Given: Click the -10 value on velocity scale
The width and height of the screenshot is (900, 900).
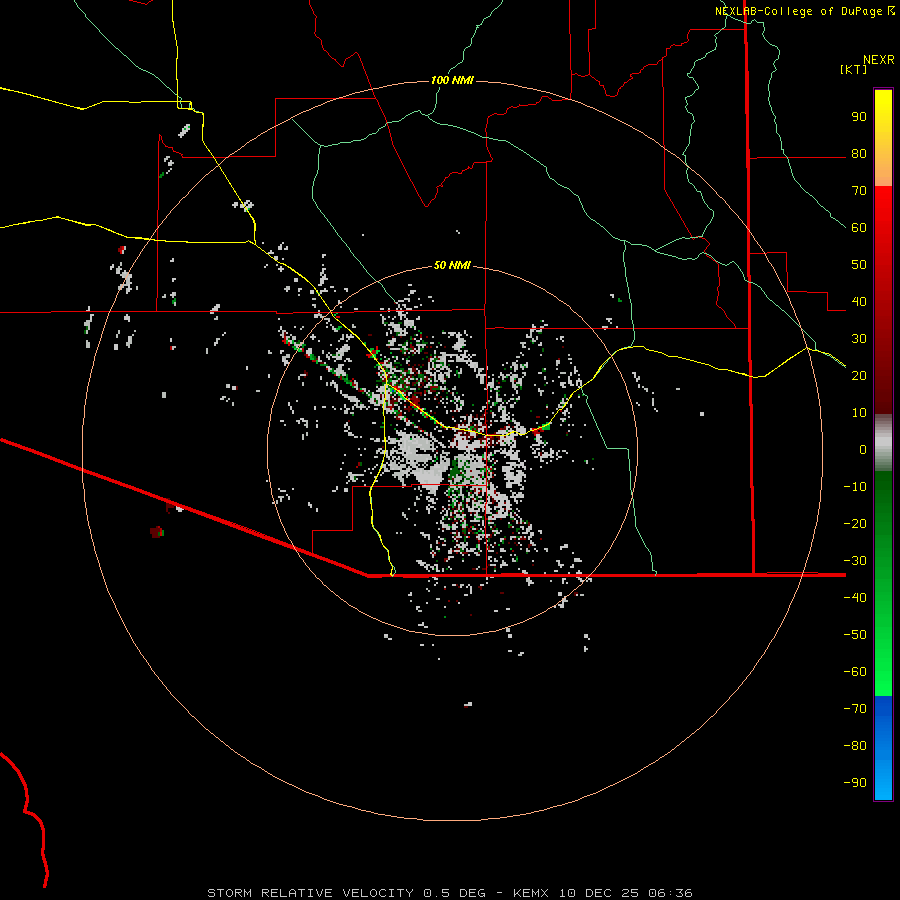Looking at the screenshot, I should pos(855,487).
